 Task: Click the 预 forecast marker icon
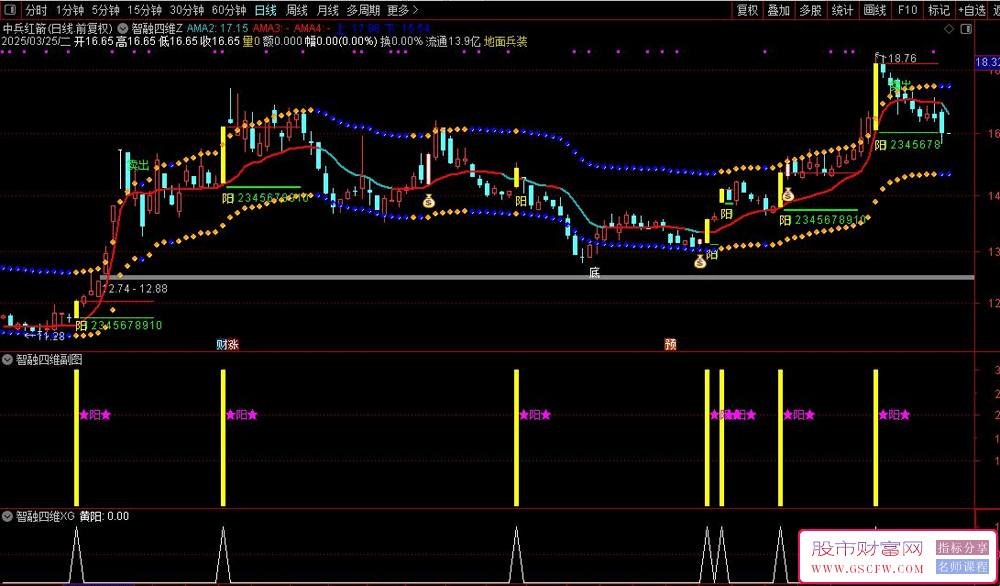pyautogui.click(x=670, y=344)
